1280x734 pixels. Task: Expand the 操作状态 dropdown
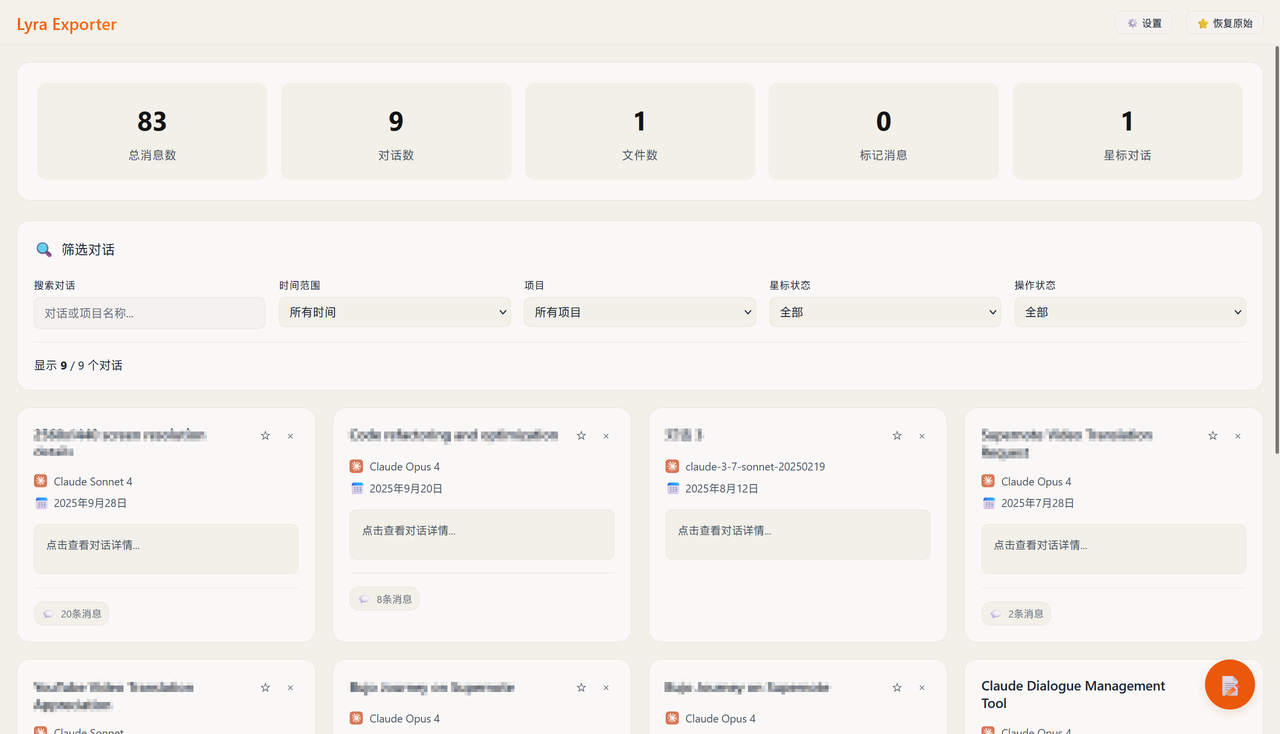pos(1130,312)
